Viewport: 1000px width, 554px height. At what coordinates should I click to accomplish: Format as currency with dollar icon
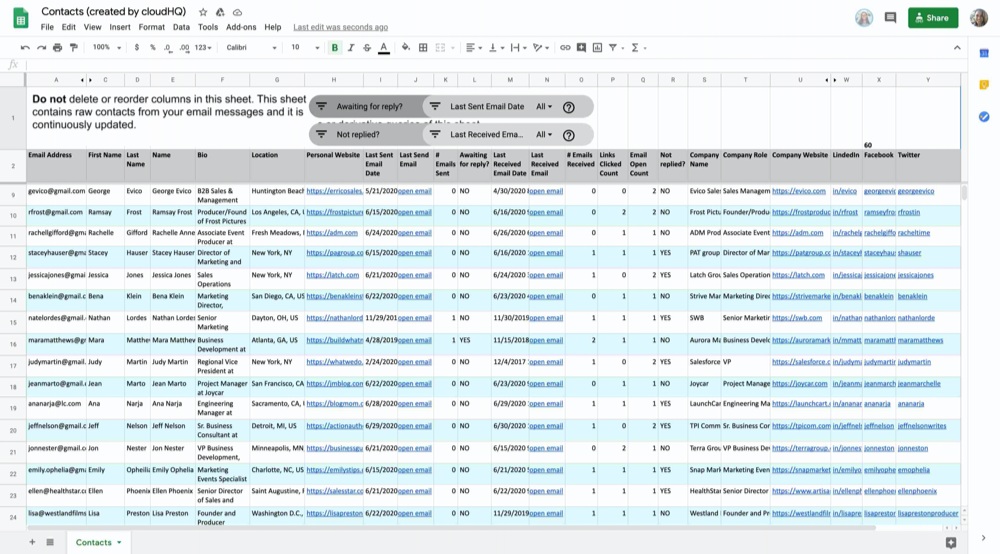[x=136, y=48]
